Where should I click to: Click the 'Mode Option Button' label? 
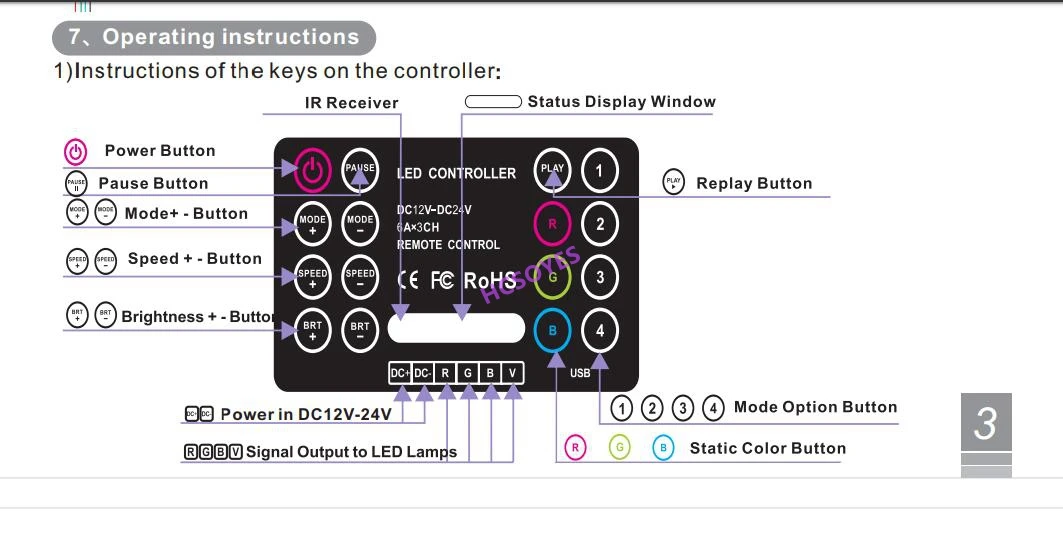tap(816, 407)
